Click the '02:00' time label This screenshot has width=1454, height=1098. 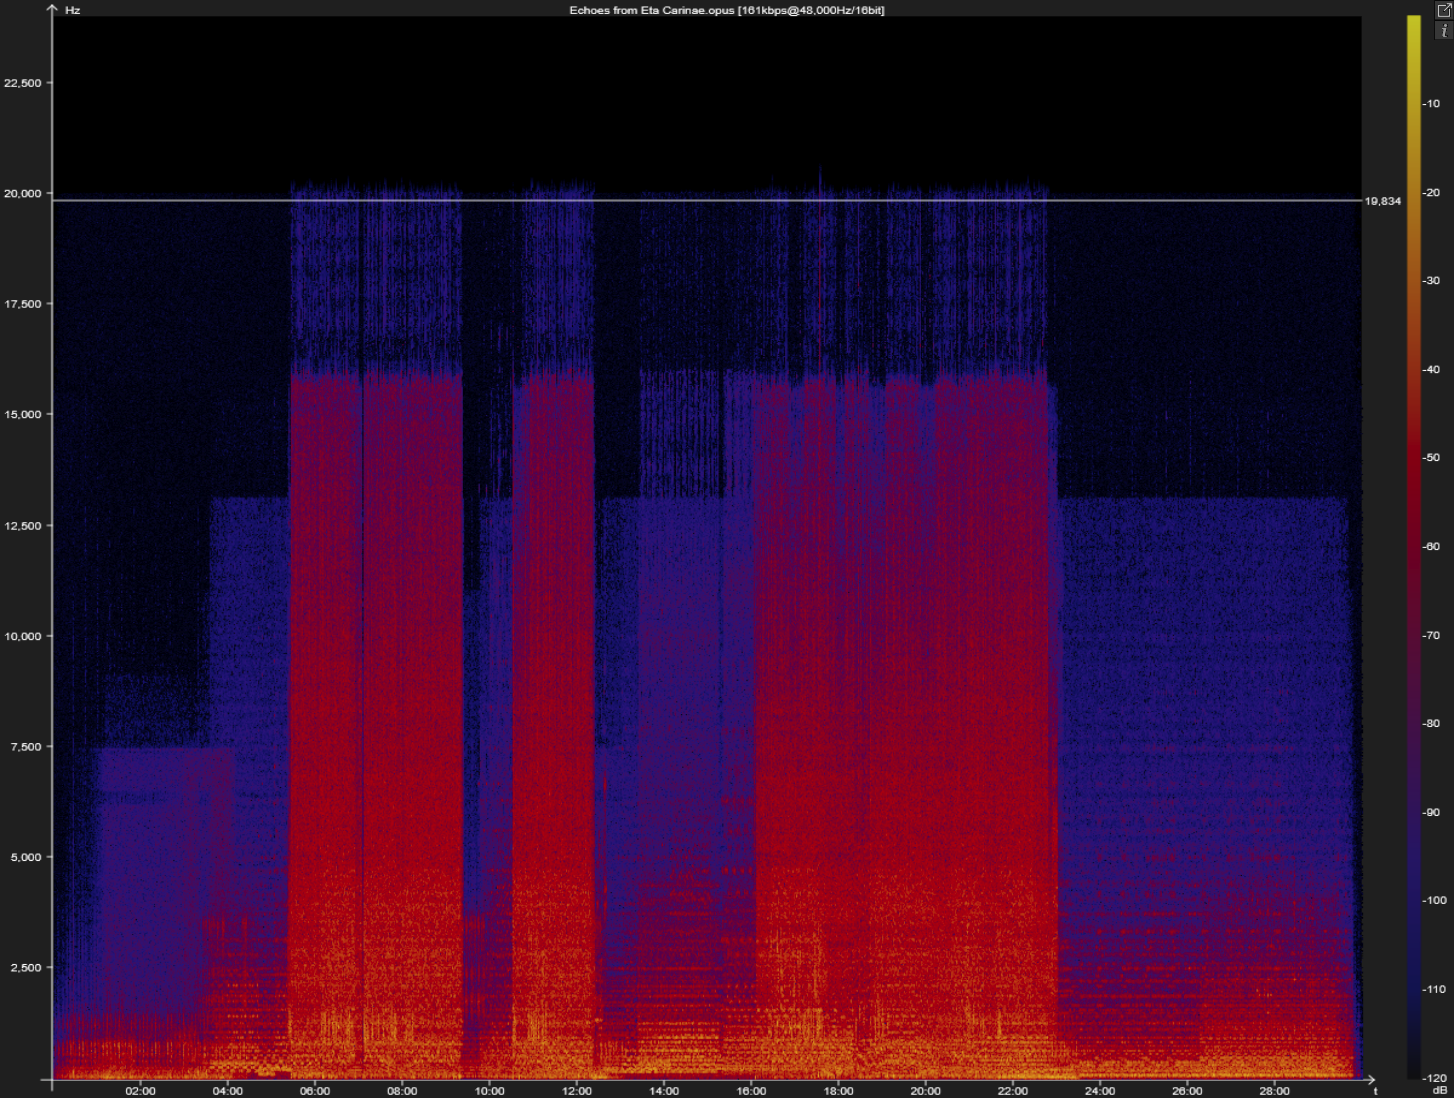[x=140, y=1090]
